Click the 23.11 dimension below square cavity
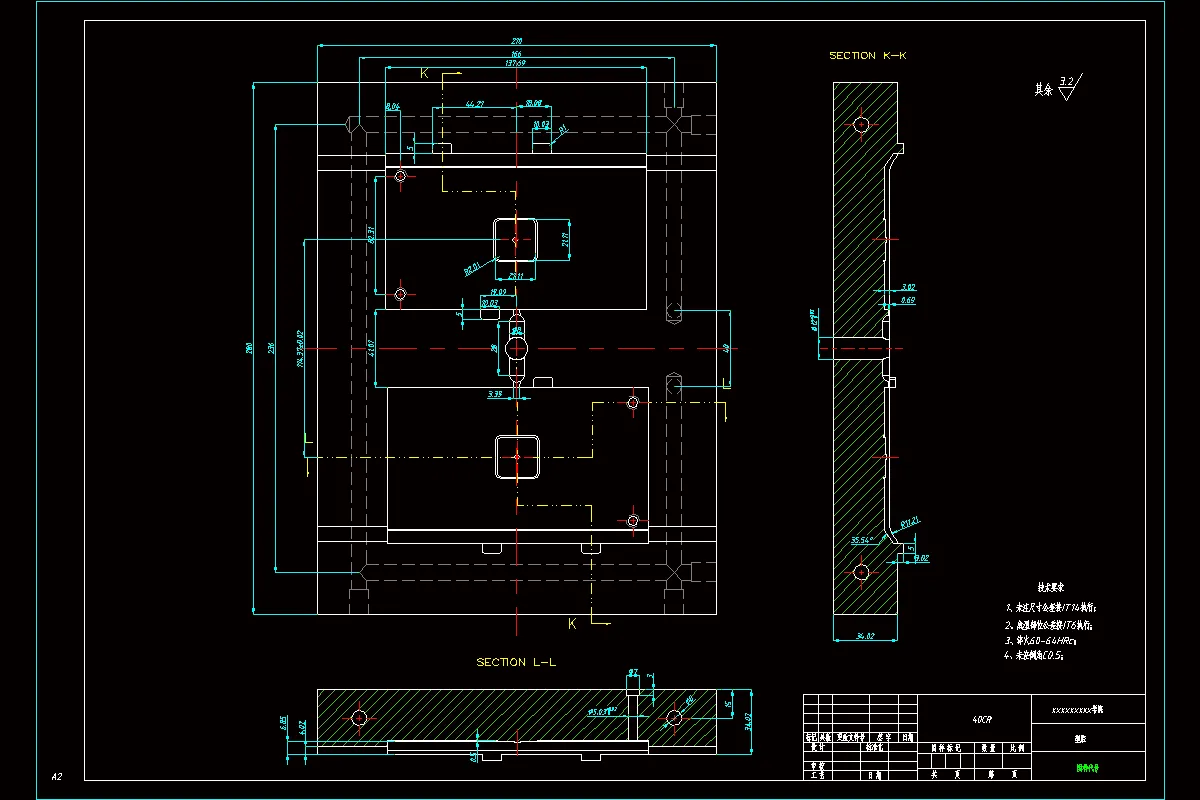 click(x=515, y=276)
